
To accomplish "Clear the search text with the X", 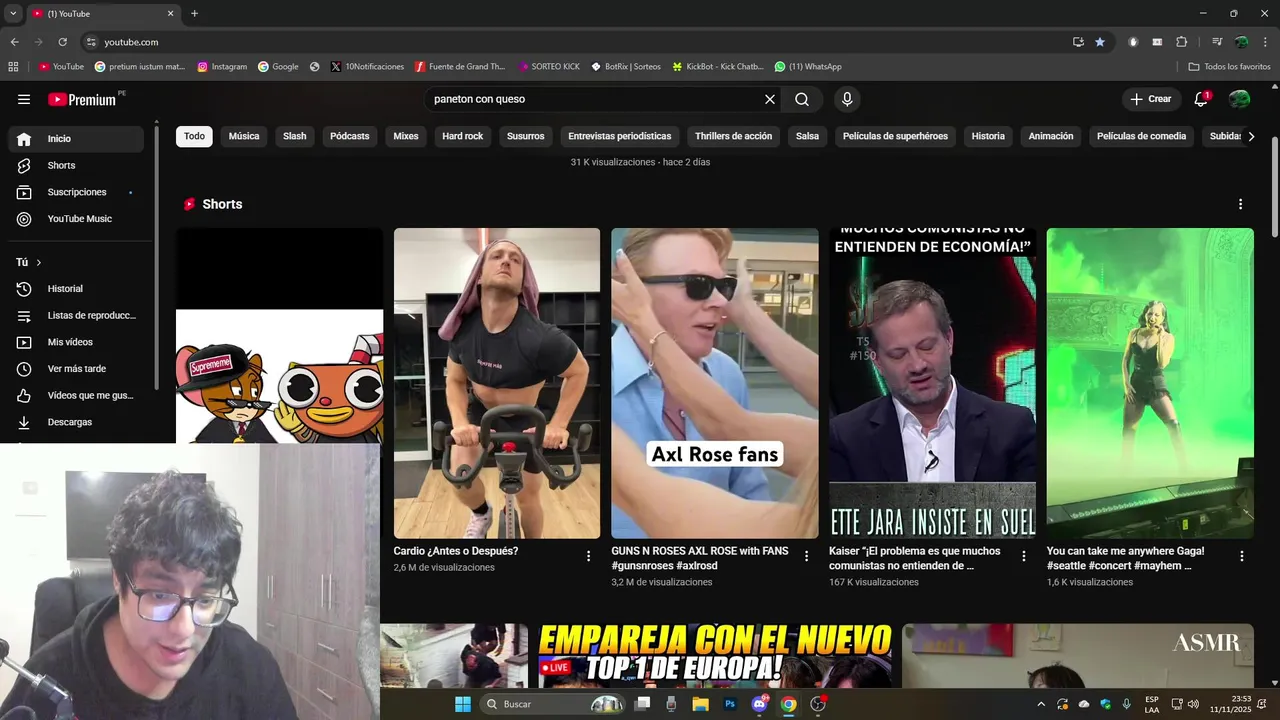I will coord(770,99).
